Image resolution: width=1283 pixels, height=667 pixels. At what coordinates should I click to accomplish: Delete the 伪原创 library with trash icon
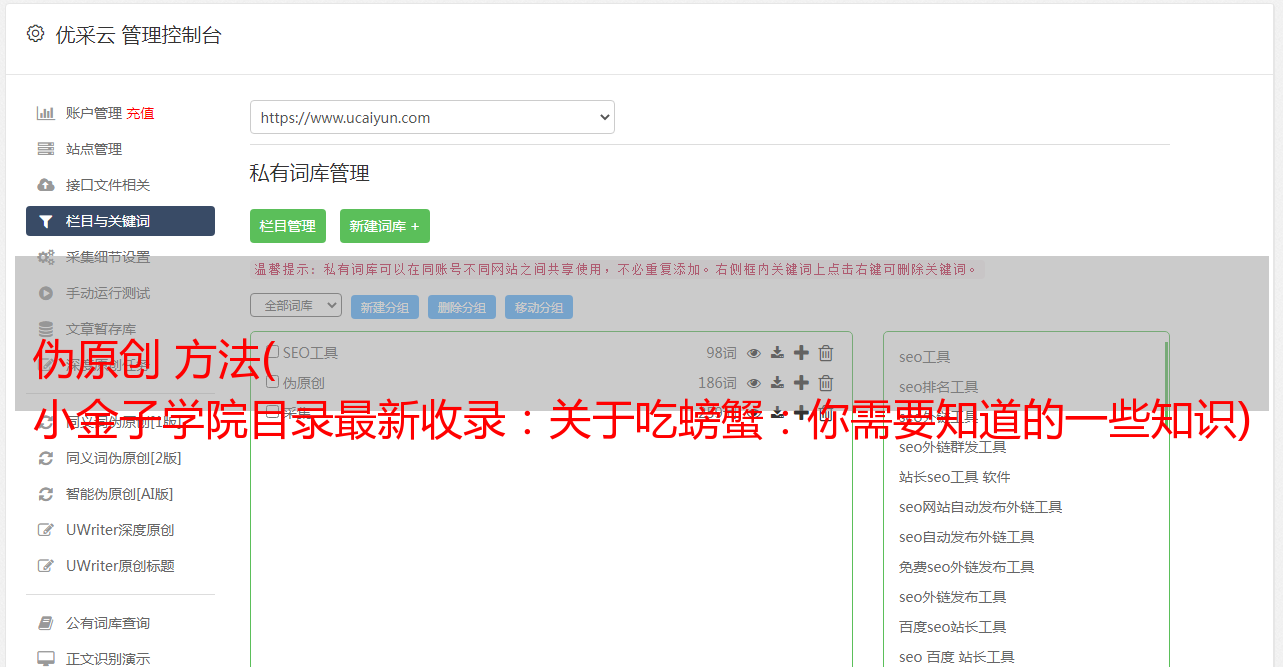826,383
